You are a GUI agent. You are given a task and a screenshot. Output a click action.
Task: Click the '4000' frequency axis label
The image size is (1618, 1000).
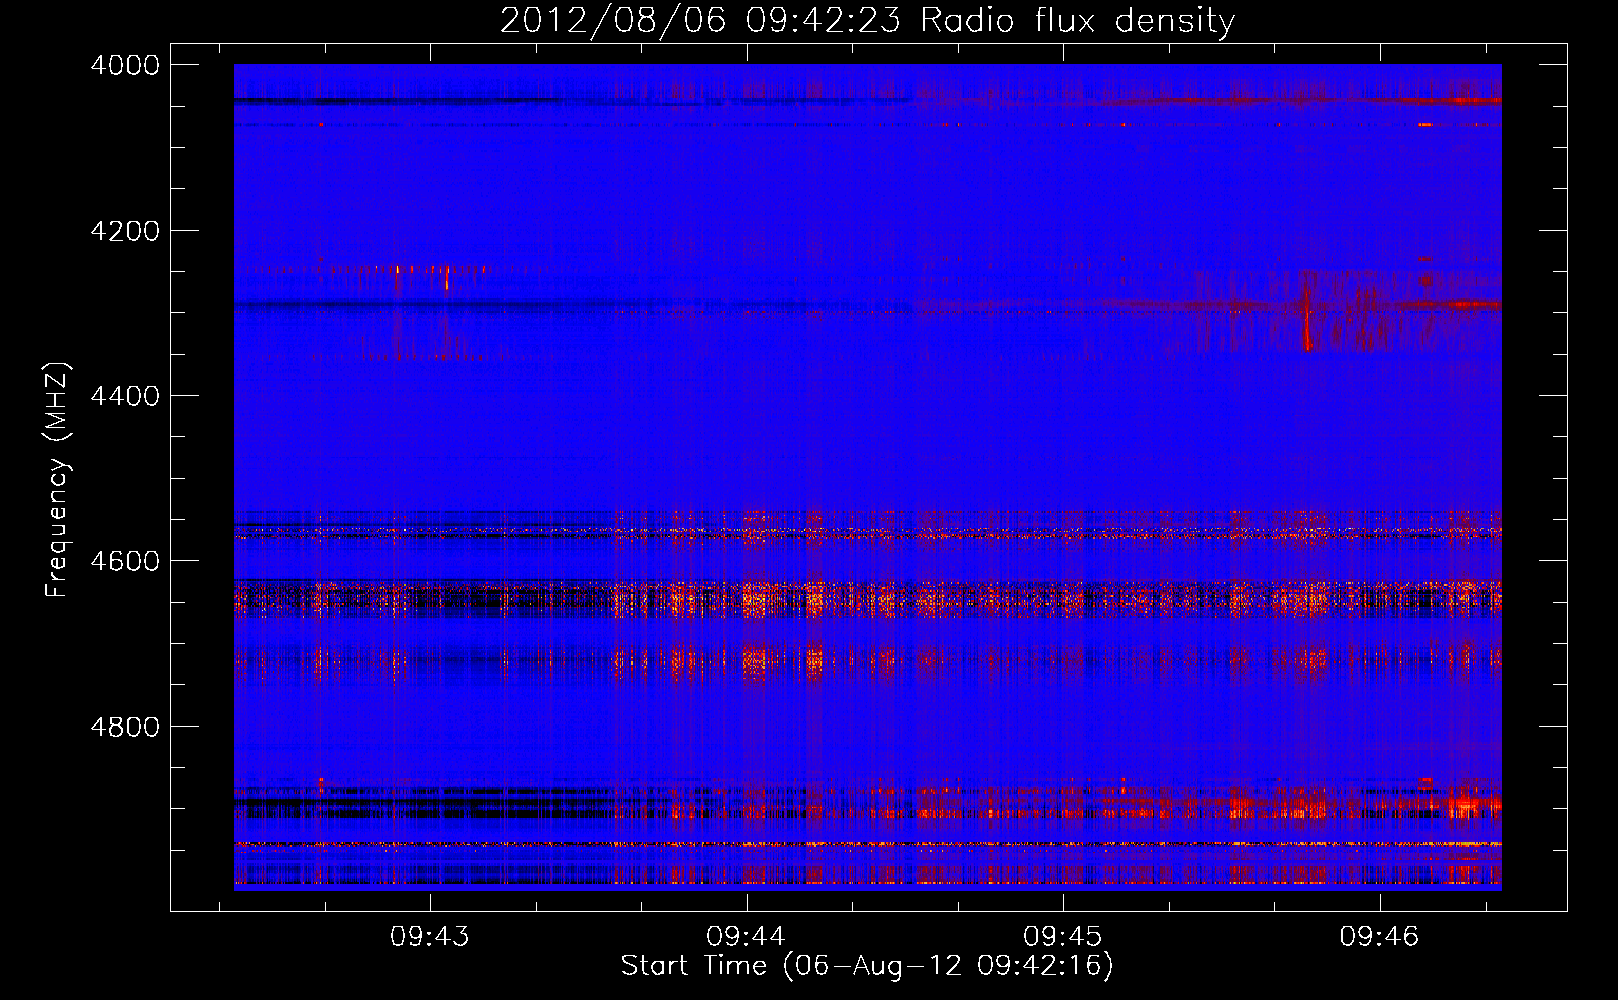[125, 65]
